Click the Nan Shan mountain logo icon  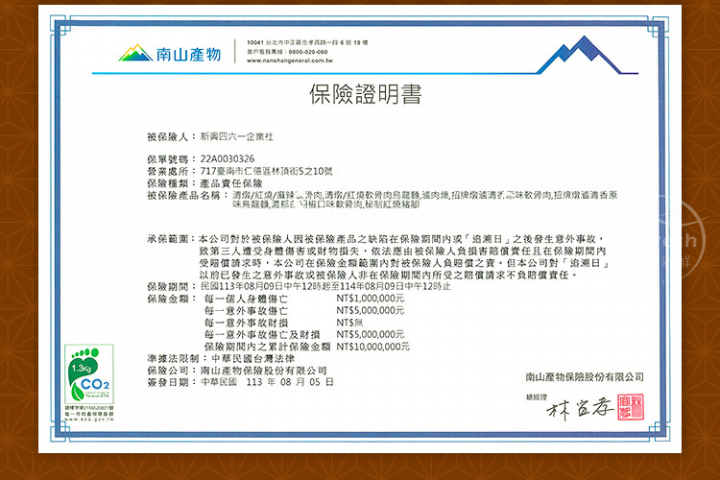point(135,52)
